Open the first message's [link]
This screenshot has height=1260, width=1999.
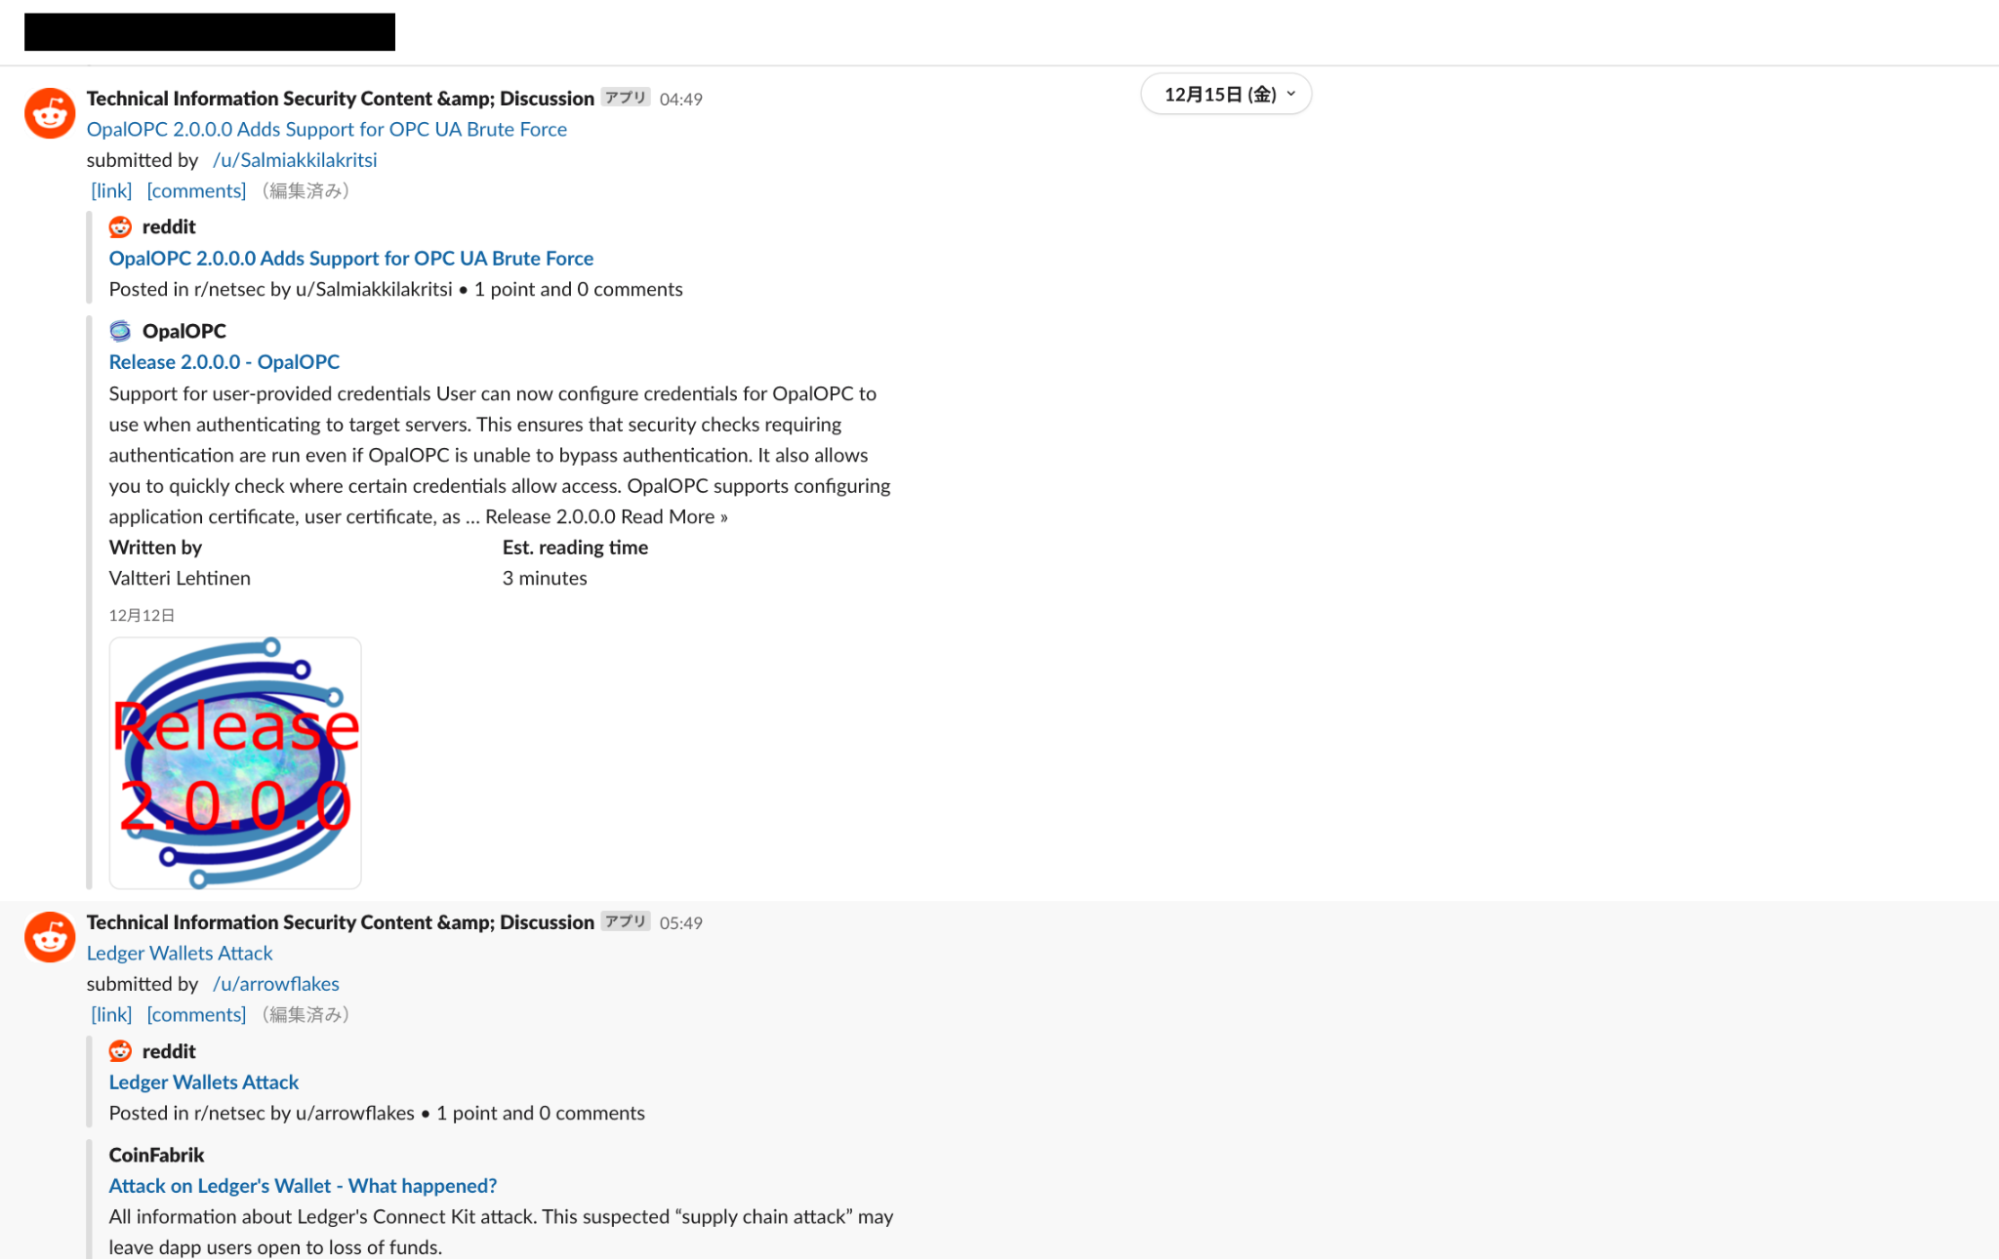point(111,191)
